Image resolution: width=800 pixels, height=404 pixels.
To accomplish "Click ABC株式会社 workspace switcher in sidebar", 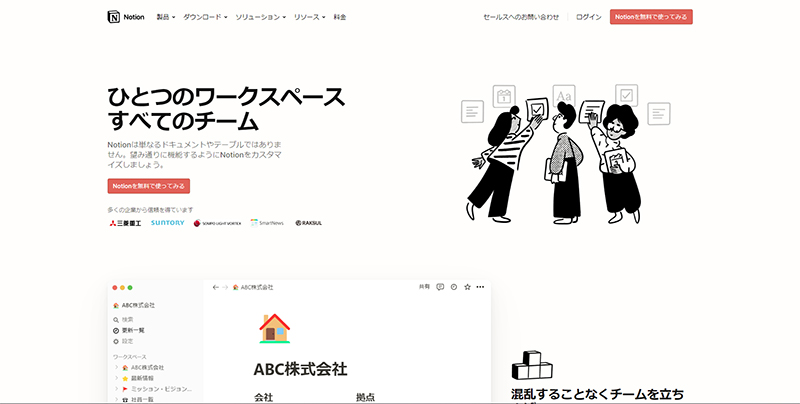I will [x=134, y=305].
